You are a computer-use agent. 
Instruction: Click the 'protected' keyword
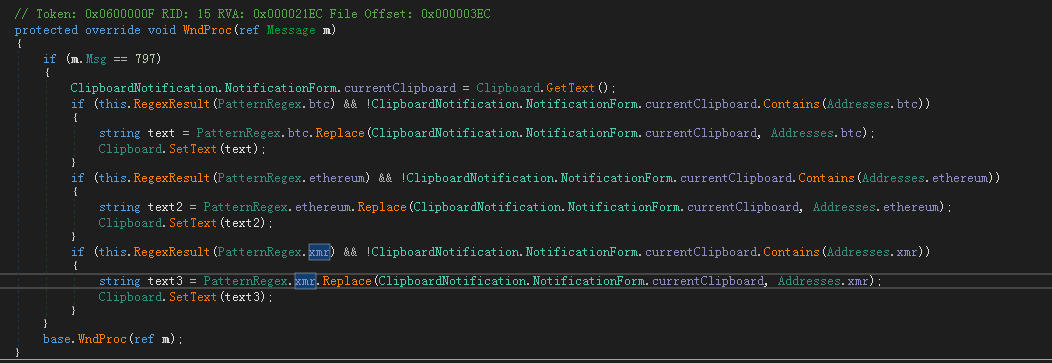pos(46,30)
